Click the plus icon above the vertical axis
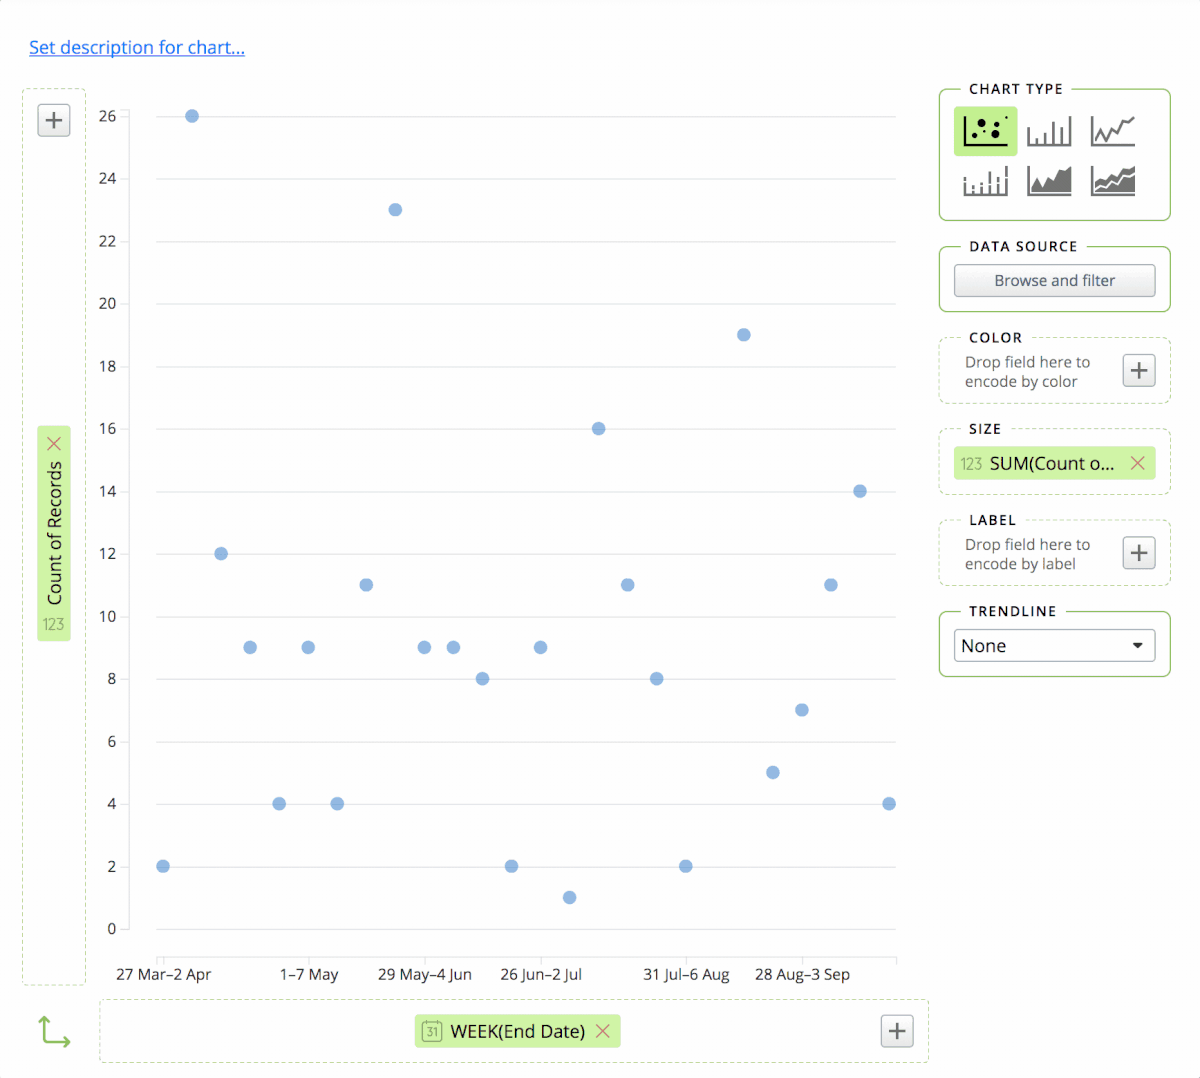The height and width of the screenshot is (1078, 1200). pyautogui.click(x=53, y=120)
